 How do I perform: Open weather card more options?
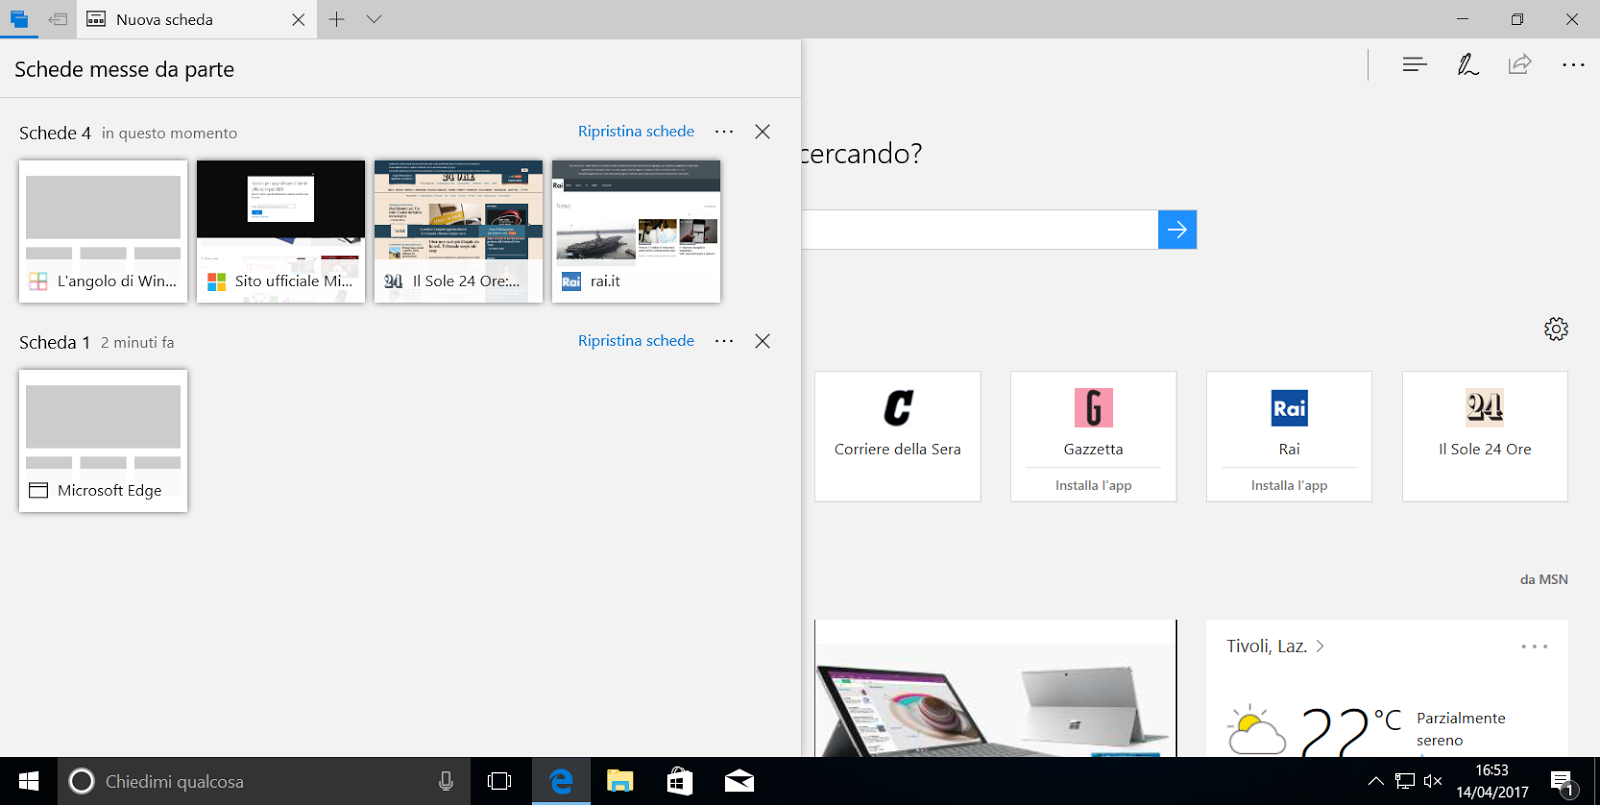[x=1534, y=647]
